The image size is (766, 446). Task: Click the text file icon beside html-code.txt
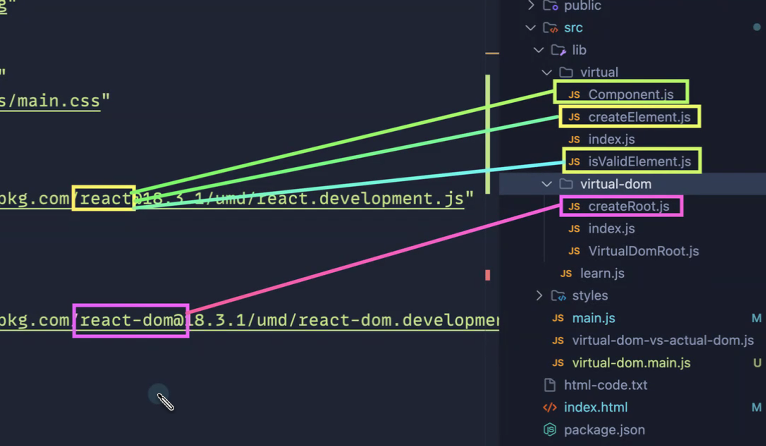point(550,385)
